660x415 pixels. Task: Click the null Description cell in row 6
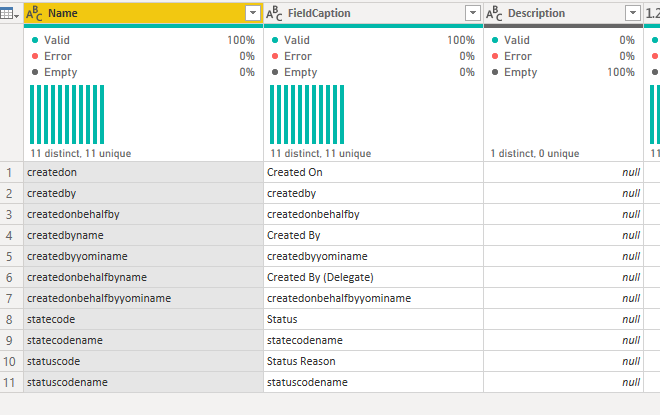(564, 278)
